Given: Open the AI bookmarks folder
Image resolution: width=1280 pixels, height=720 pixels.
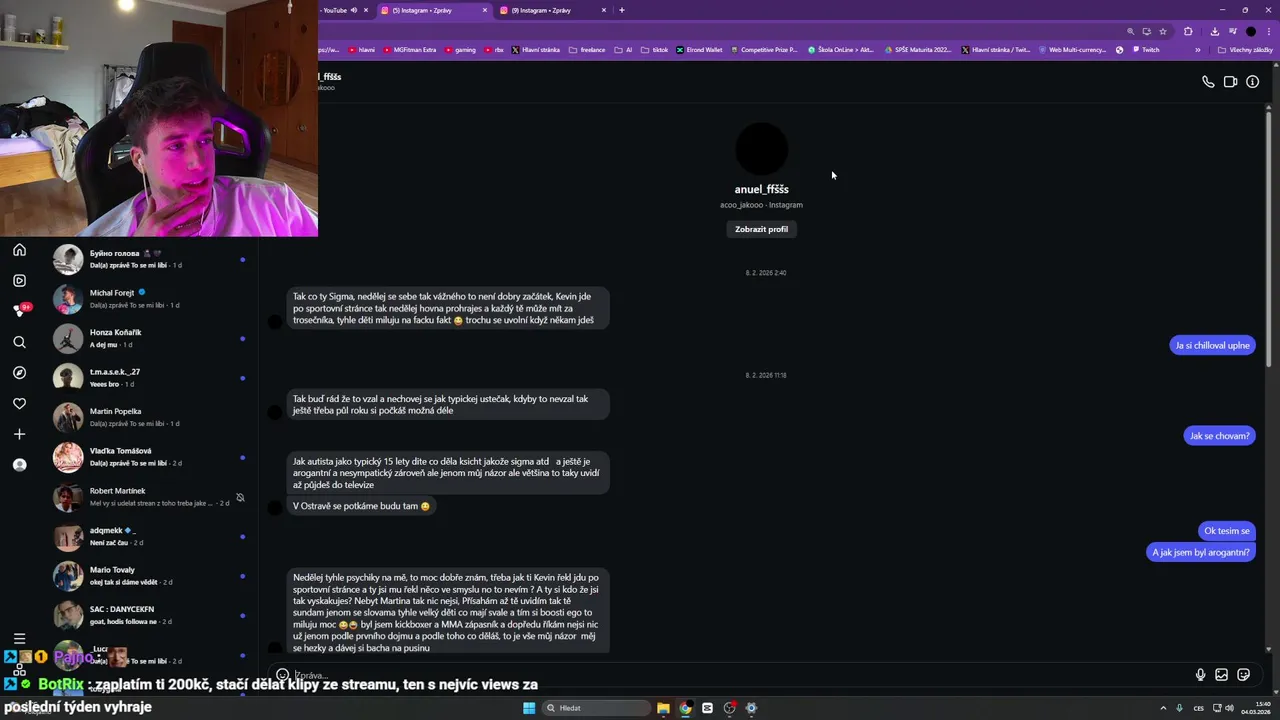Looking at the screenshot, I should coord(624,50).
